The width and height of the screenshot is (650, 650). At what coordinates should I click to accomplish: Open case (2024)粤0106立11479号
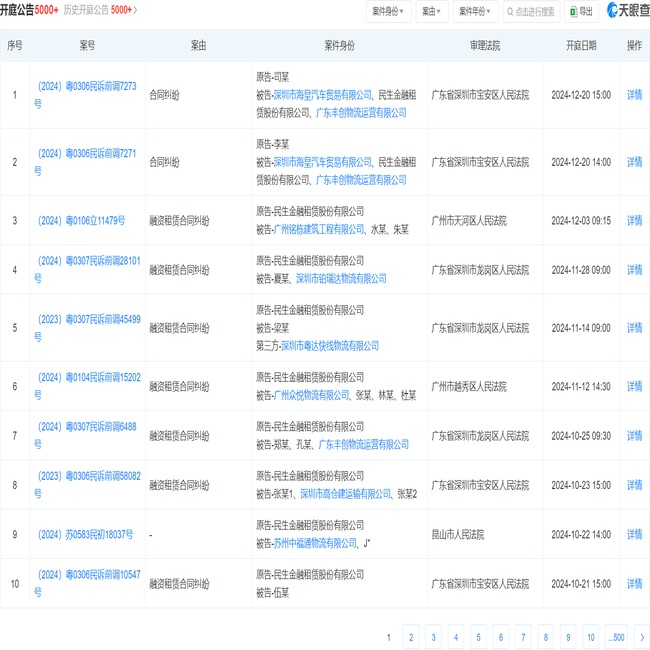(x=81, y=221)
